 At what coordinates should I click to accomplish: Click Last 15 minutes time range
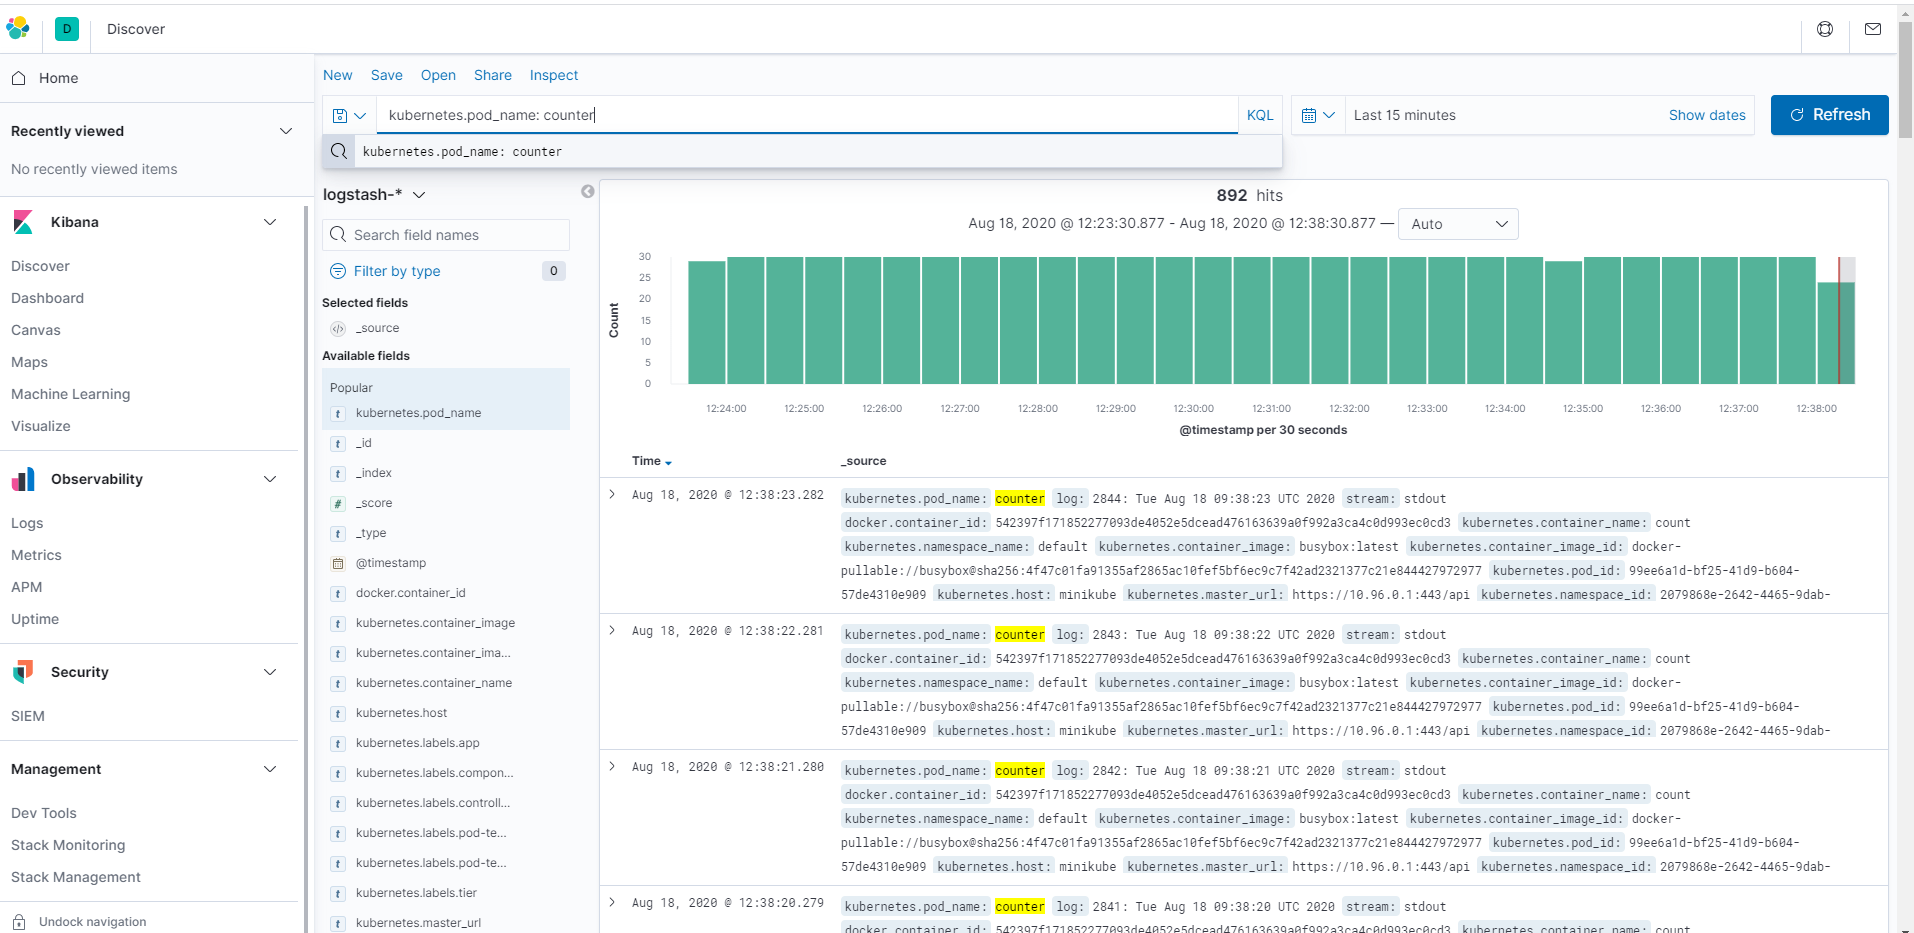click(1404, 115)
